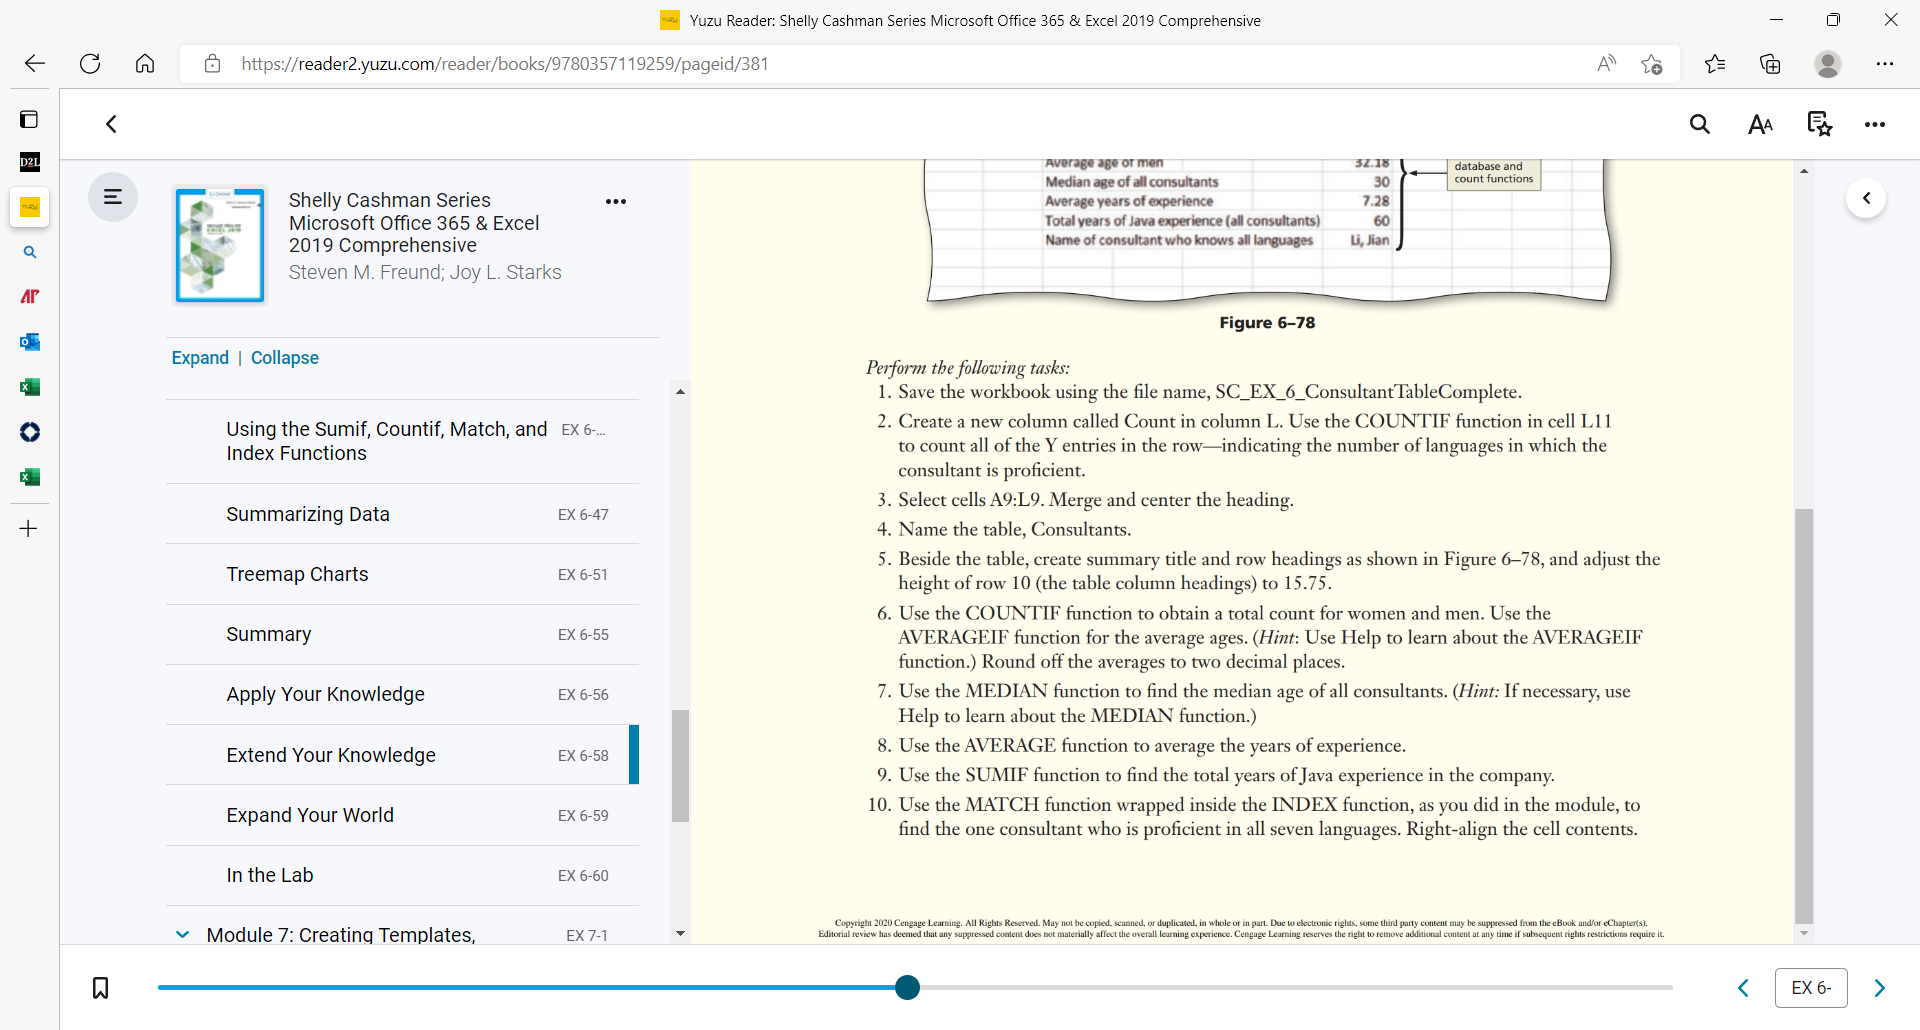Screen dimensions: 1920x1030
Task: Open Expand Your World section
Action: pos(402,815)
